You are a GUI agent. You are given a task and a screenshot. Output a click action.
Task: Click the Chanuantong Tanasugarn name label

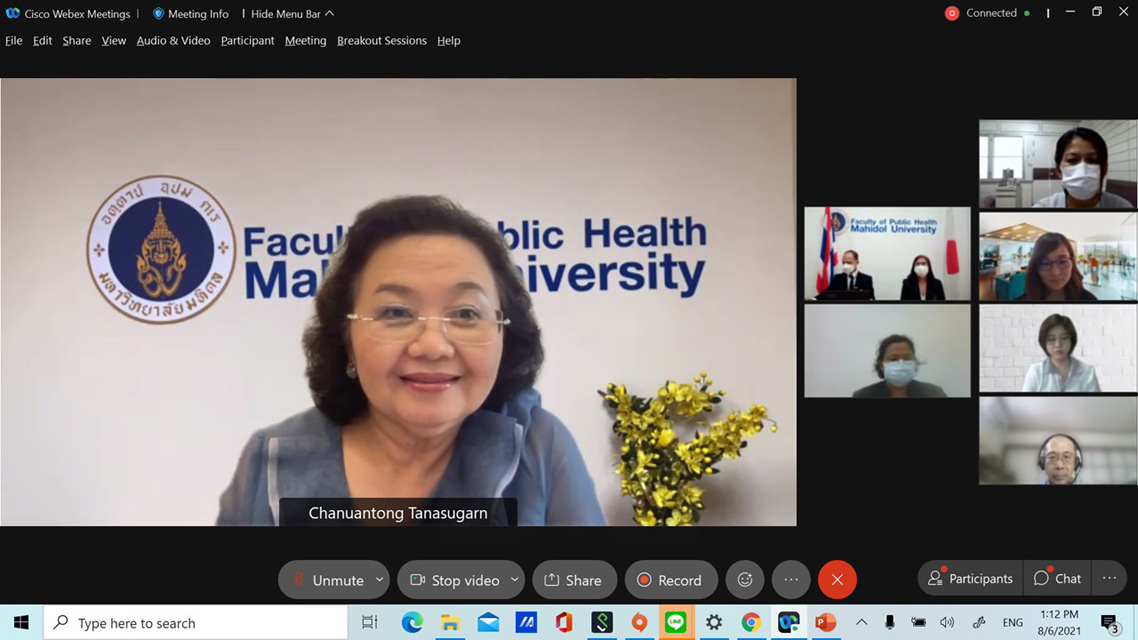coord(398,513)
